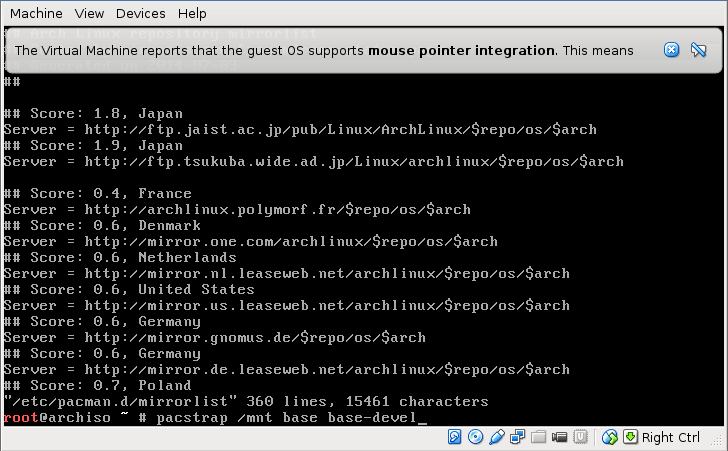Click the mouse integration status icon
This screenshot has width=728, height=451.
coord(610,437)
